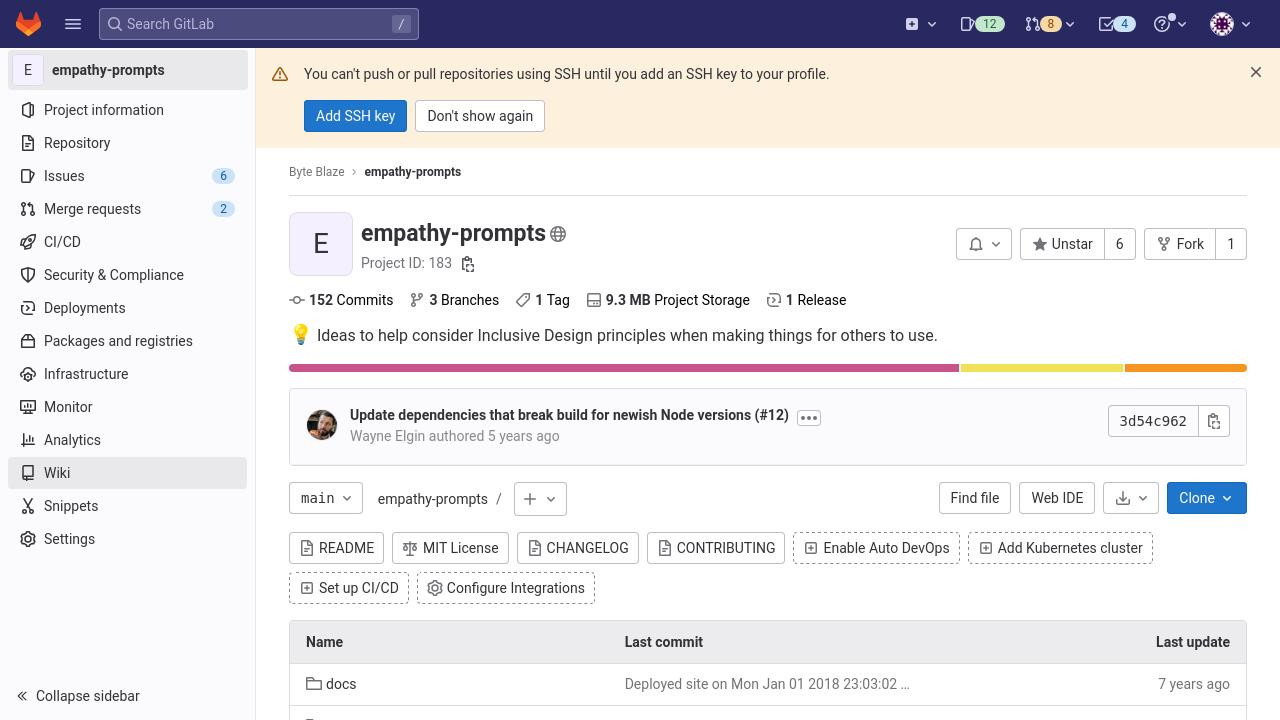Click the Find file button
The image size is (1280, 720).
tap(974, 498)
